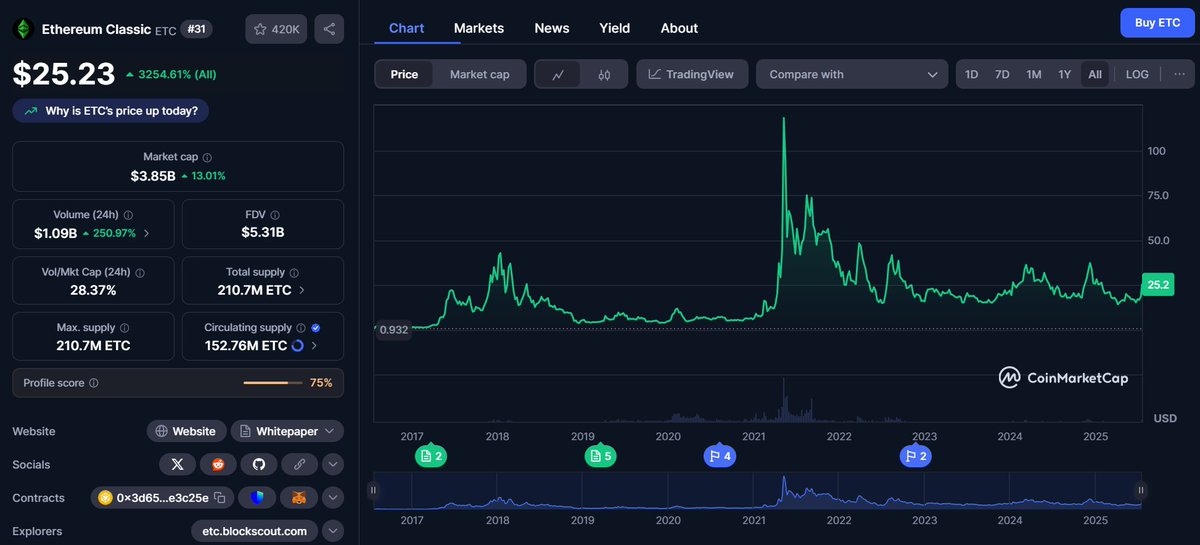Set chart range to 1Y
This screenshot has width=1200, height=545.
point(1065,74)
